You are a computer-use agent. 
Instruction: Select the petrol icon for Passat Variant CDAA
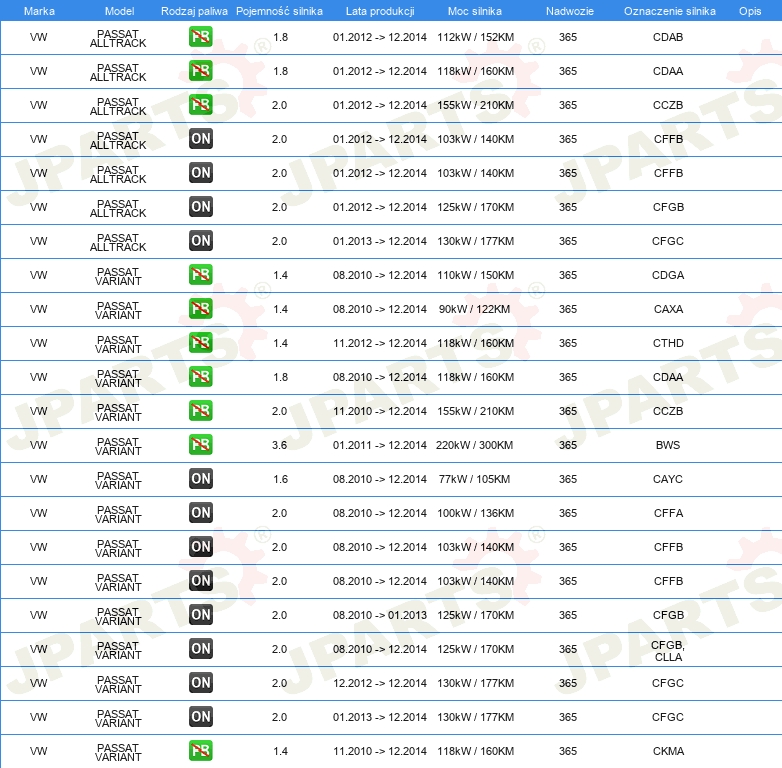200,377
